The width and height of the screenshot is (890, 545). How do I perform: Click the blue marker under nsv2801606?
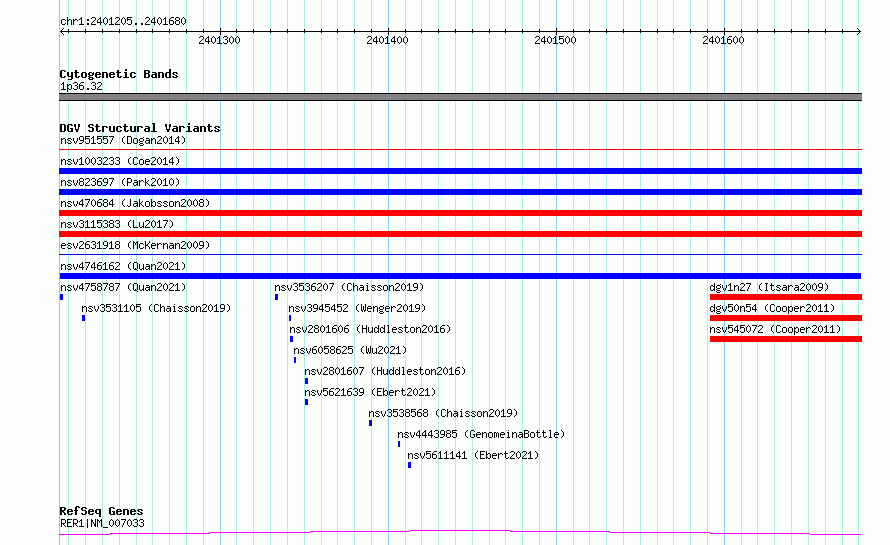[x=292, y=339]
